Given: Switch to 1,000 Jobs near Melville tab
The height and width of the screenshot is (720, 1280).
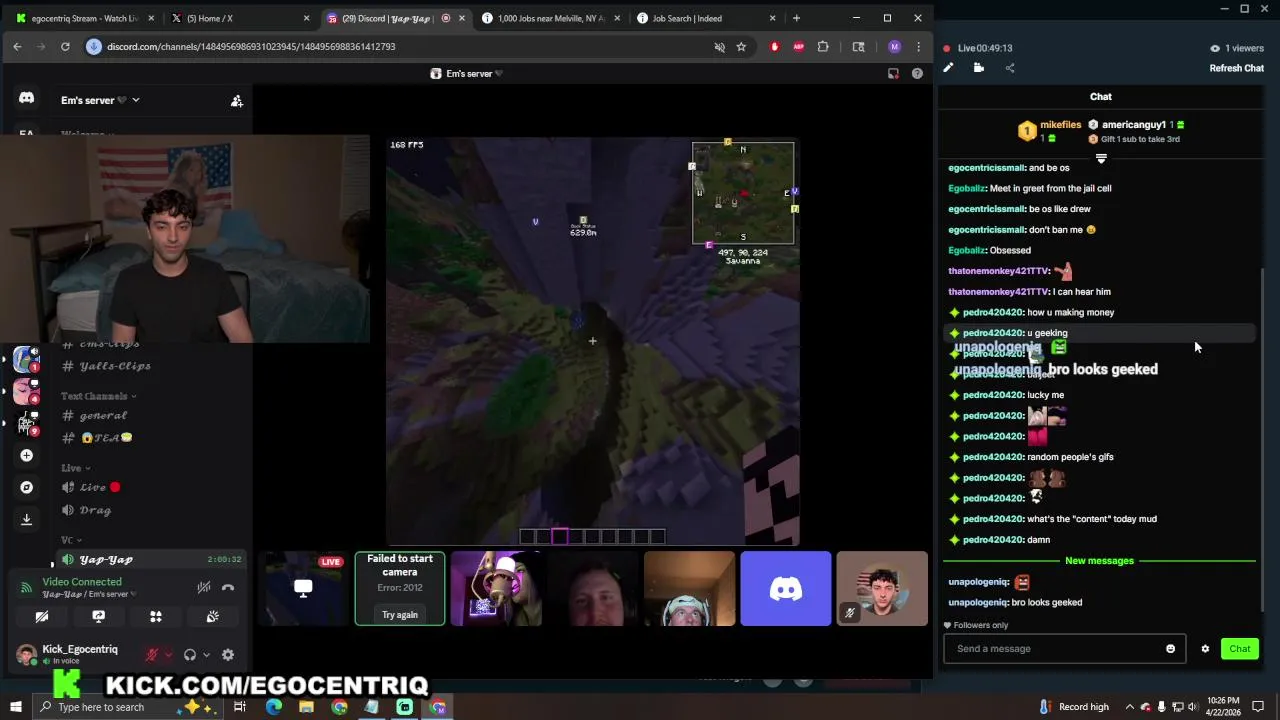Looking at the screenshot, I should 551,18.
